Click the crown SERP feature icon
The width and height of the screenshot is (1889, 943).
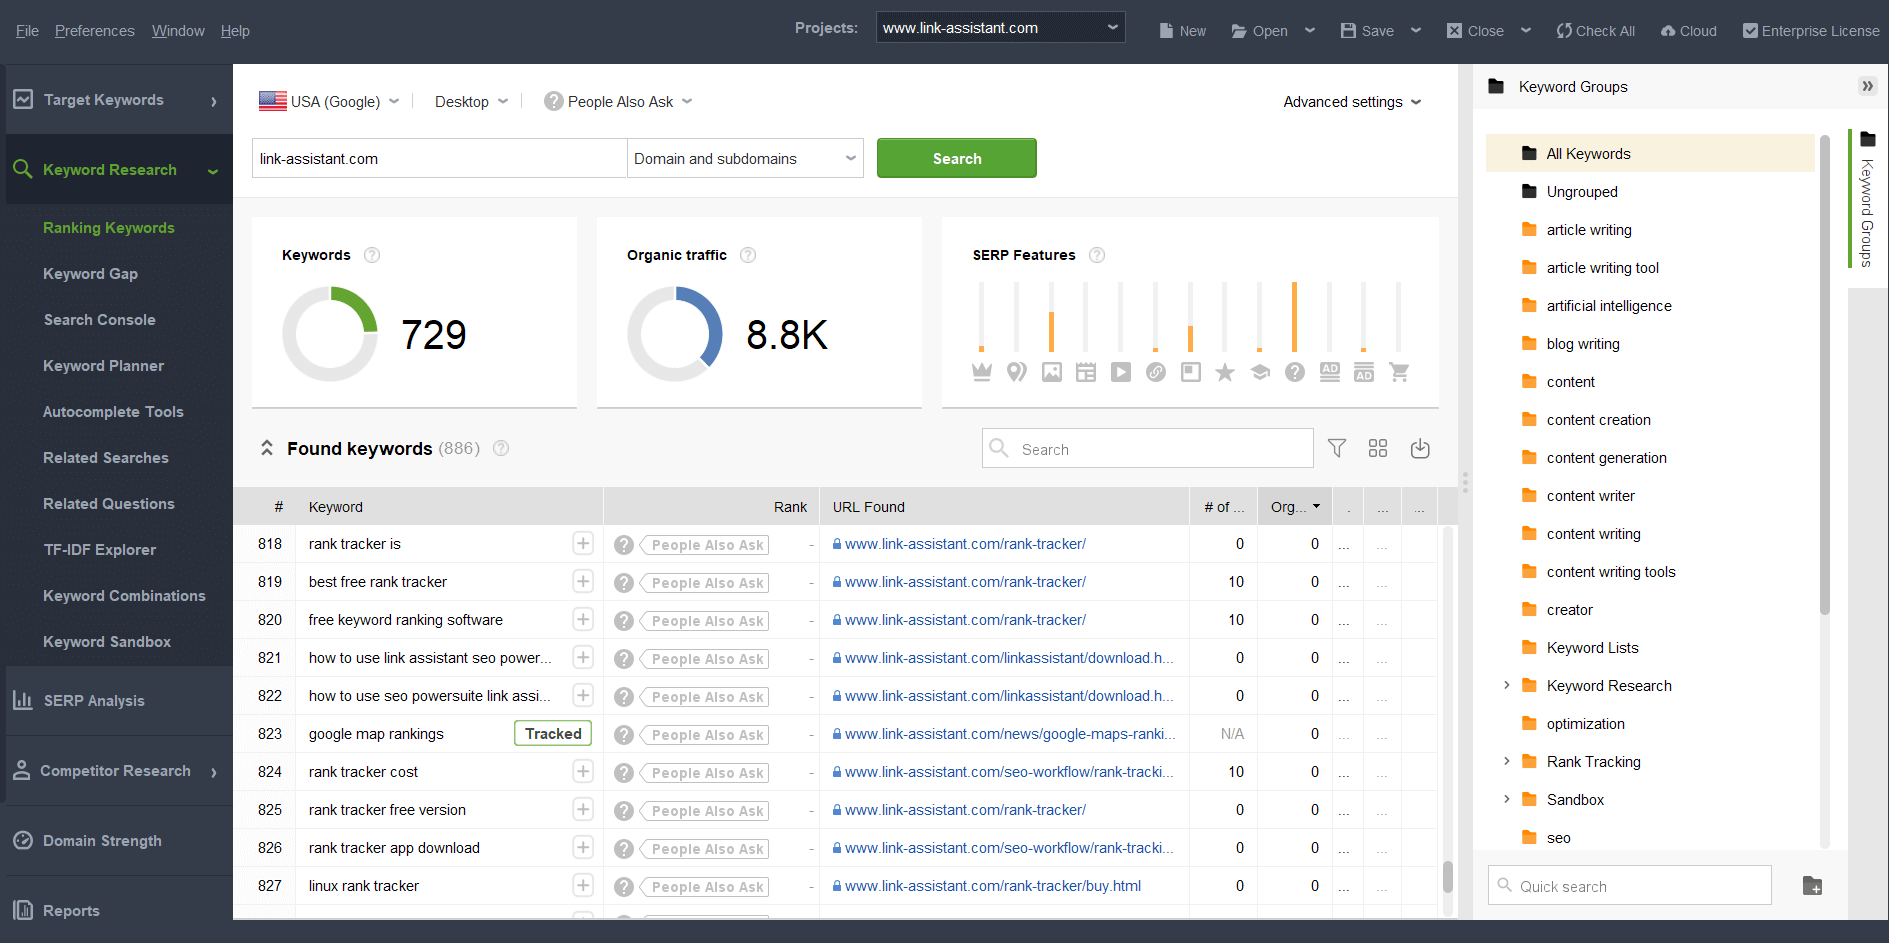pyautogui.click(x=982, y=372)
